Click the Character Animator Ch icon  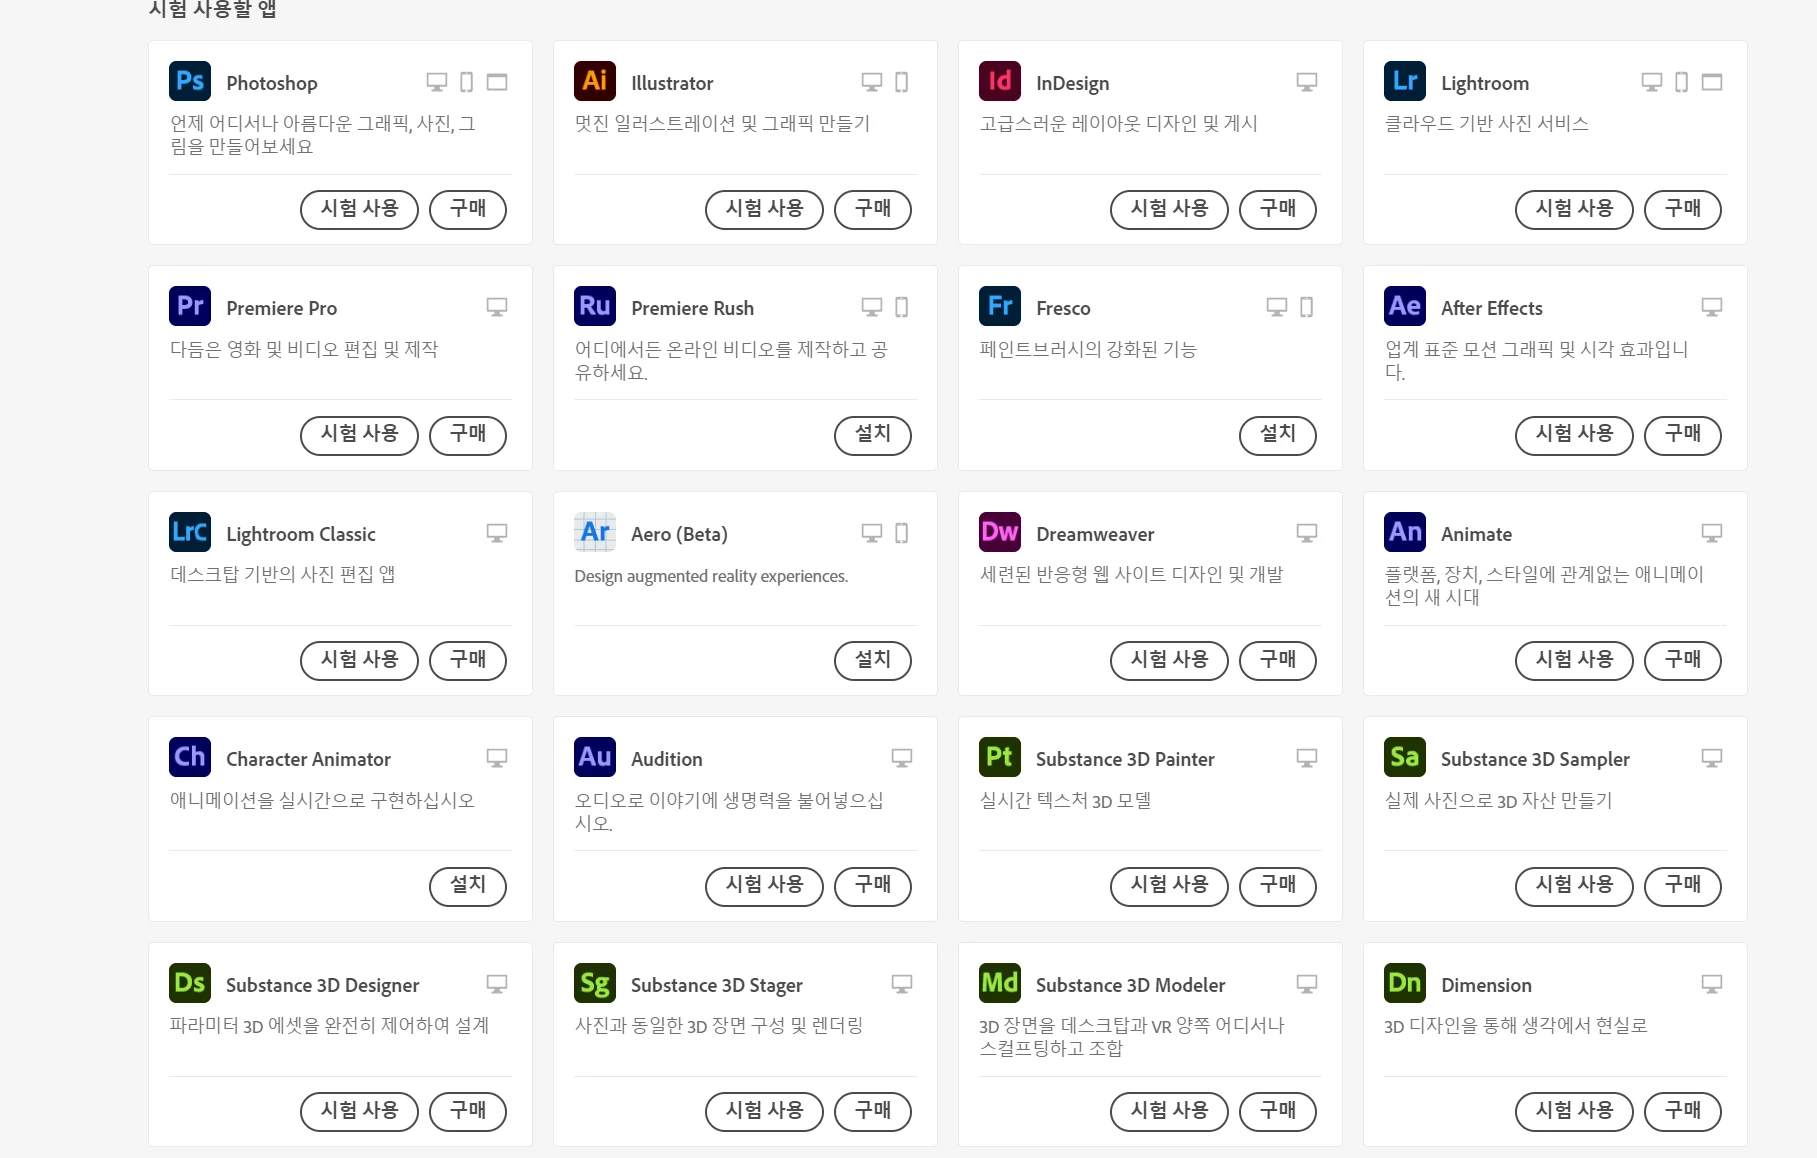tap(190, 757)
